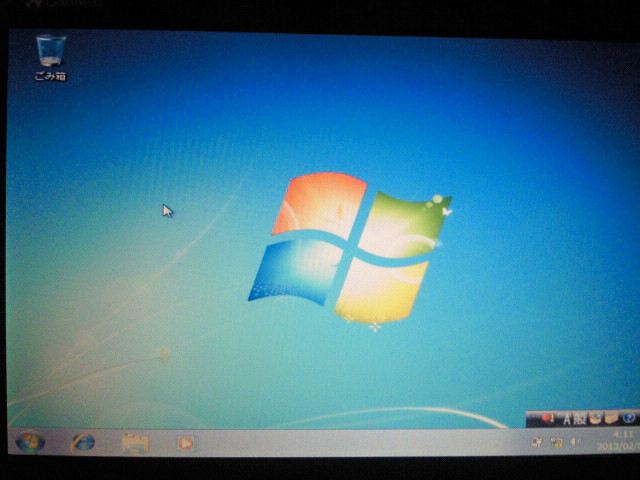Select the ごみ箱 recycle bin icon

coord(51,58)
